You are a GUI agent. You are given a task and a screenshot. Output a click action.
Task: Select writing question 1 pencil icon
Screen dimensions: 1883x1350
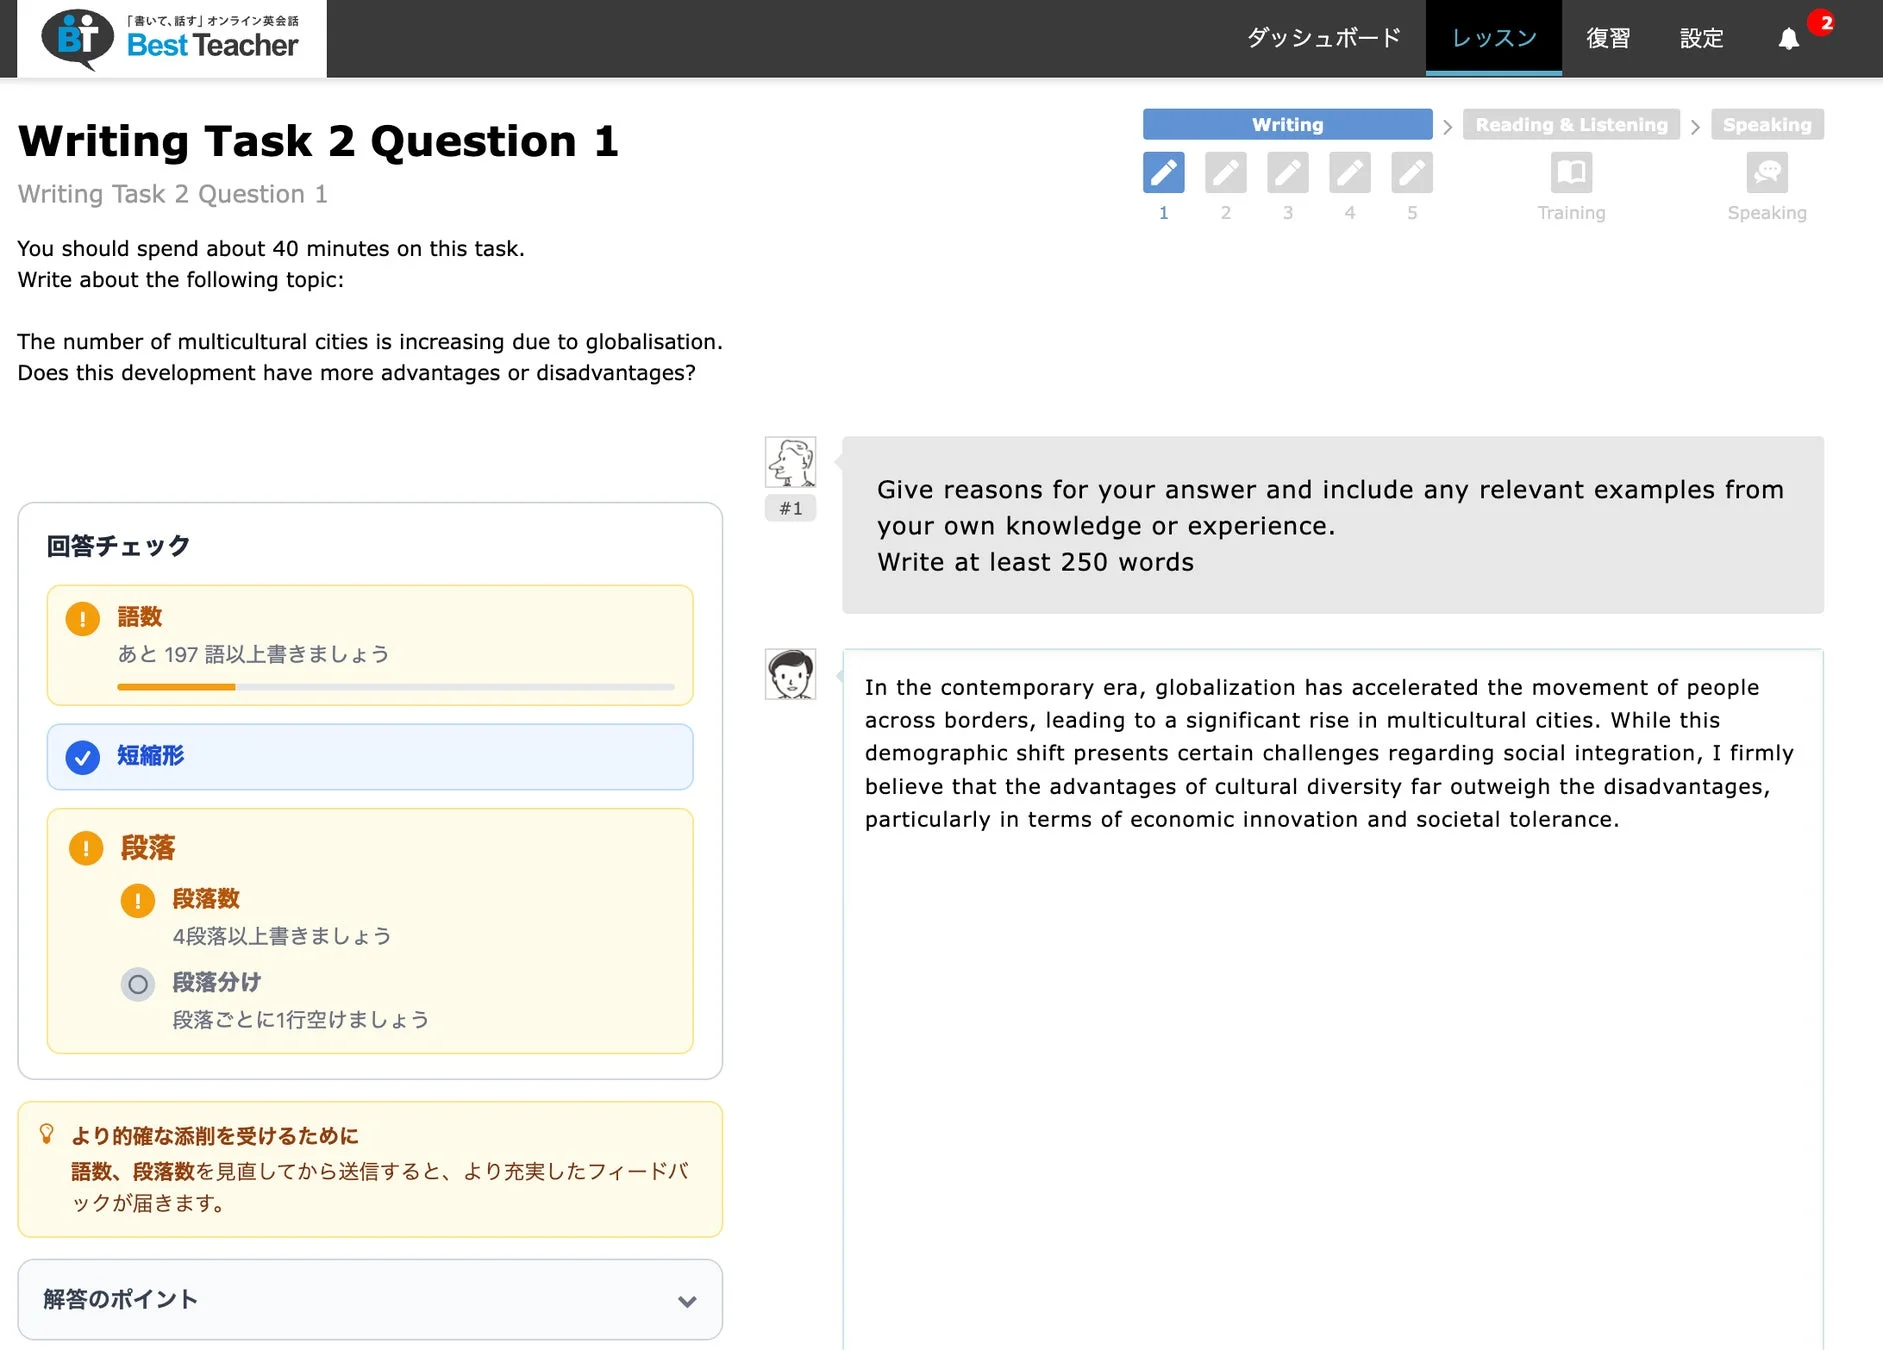tap(1163, 172)
